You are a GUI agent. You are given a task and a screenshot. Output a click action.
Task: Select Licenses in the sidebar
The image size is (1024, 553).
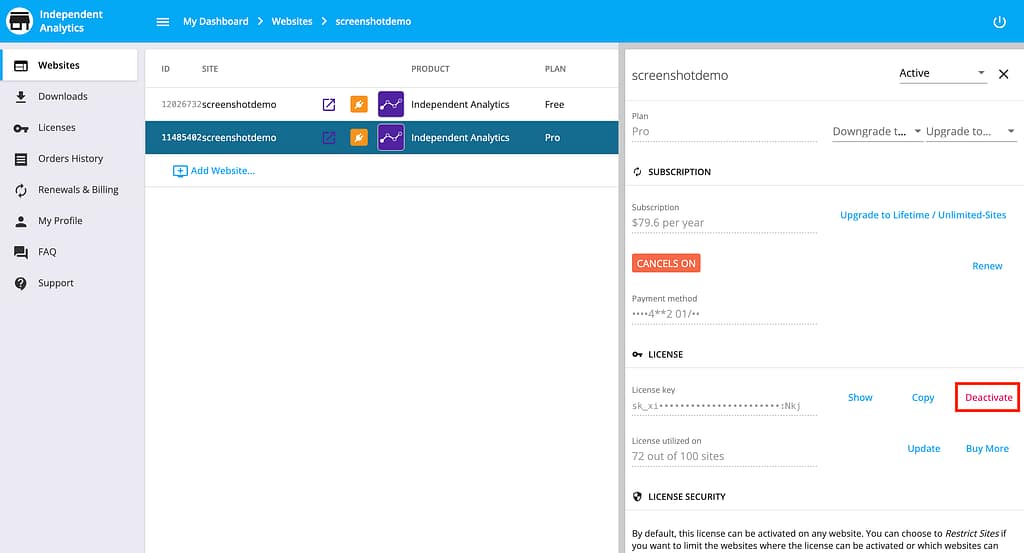point(56,128)
